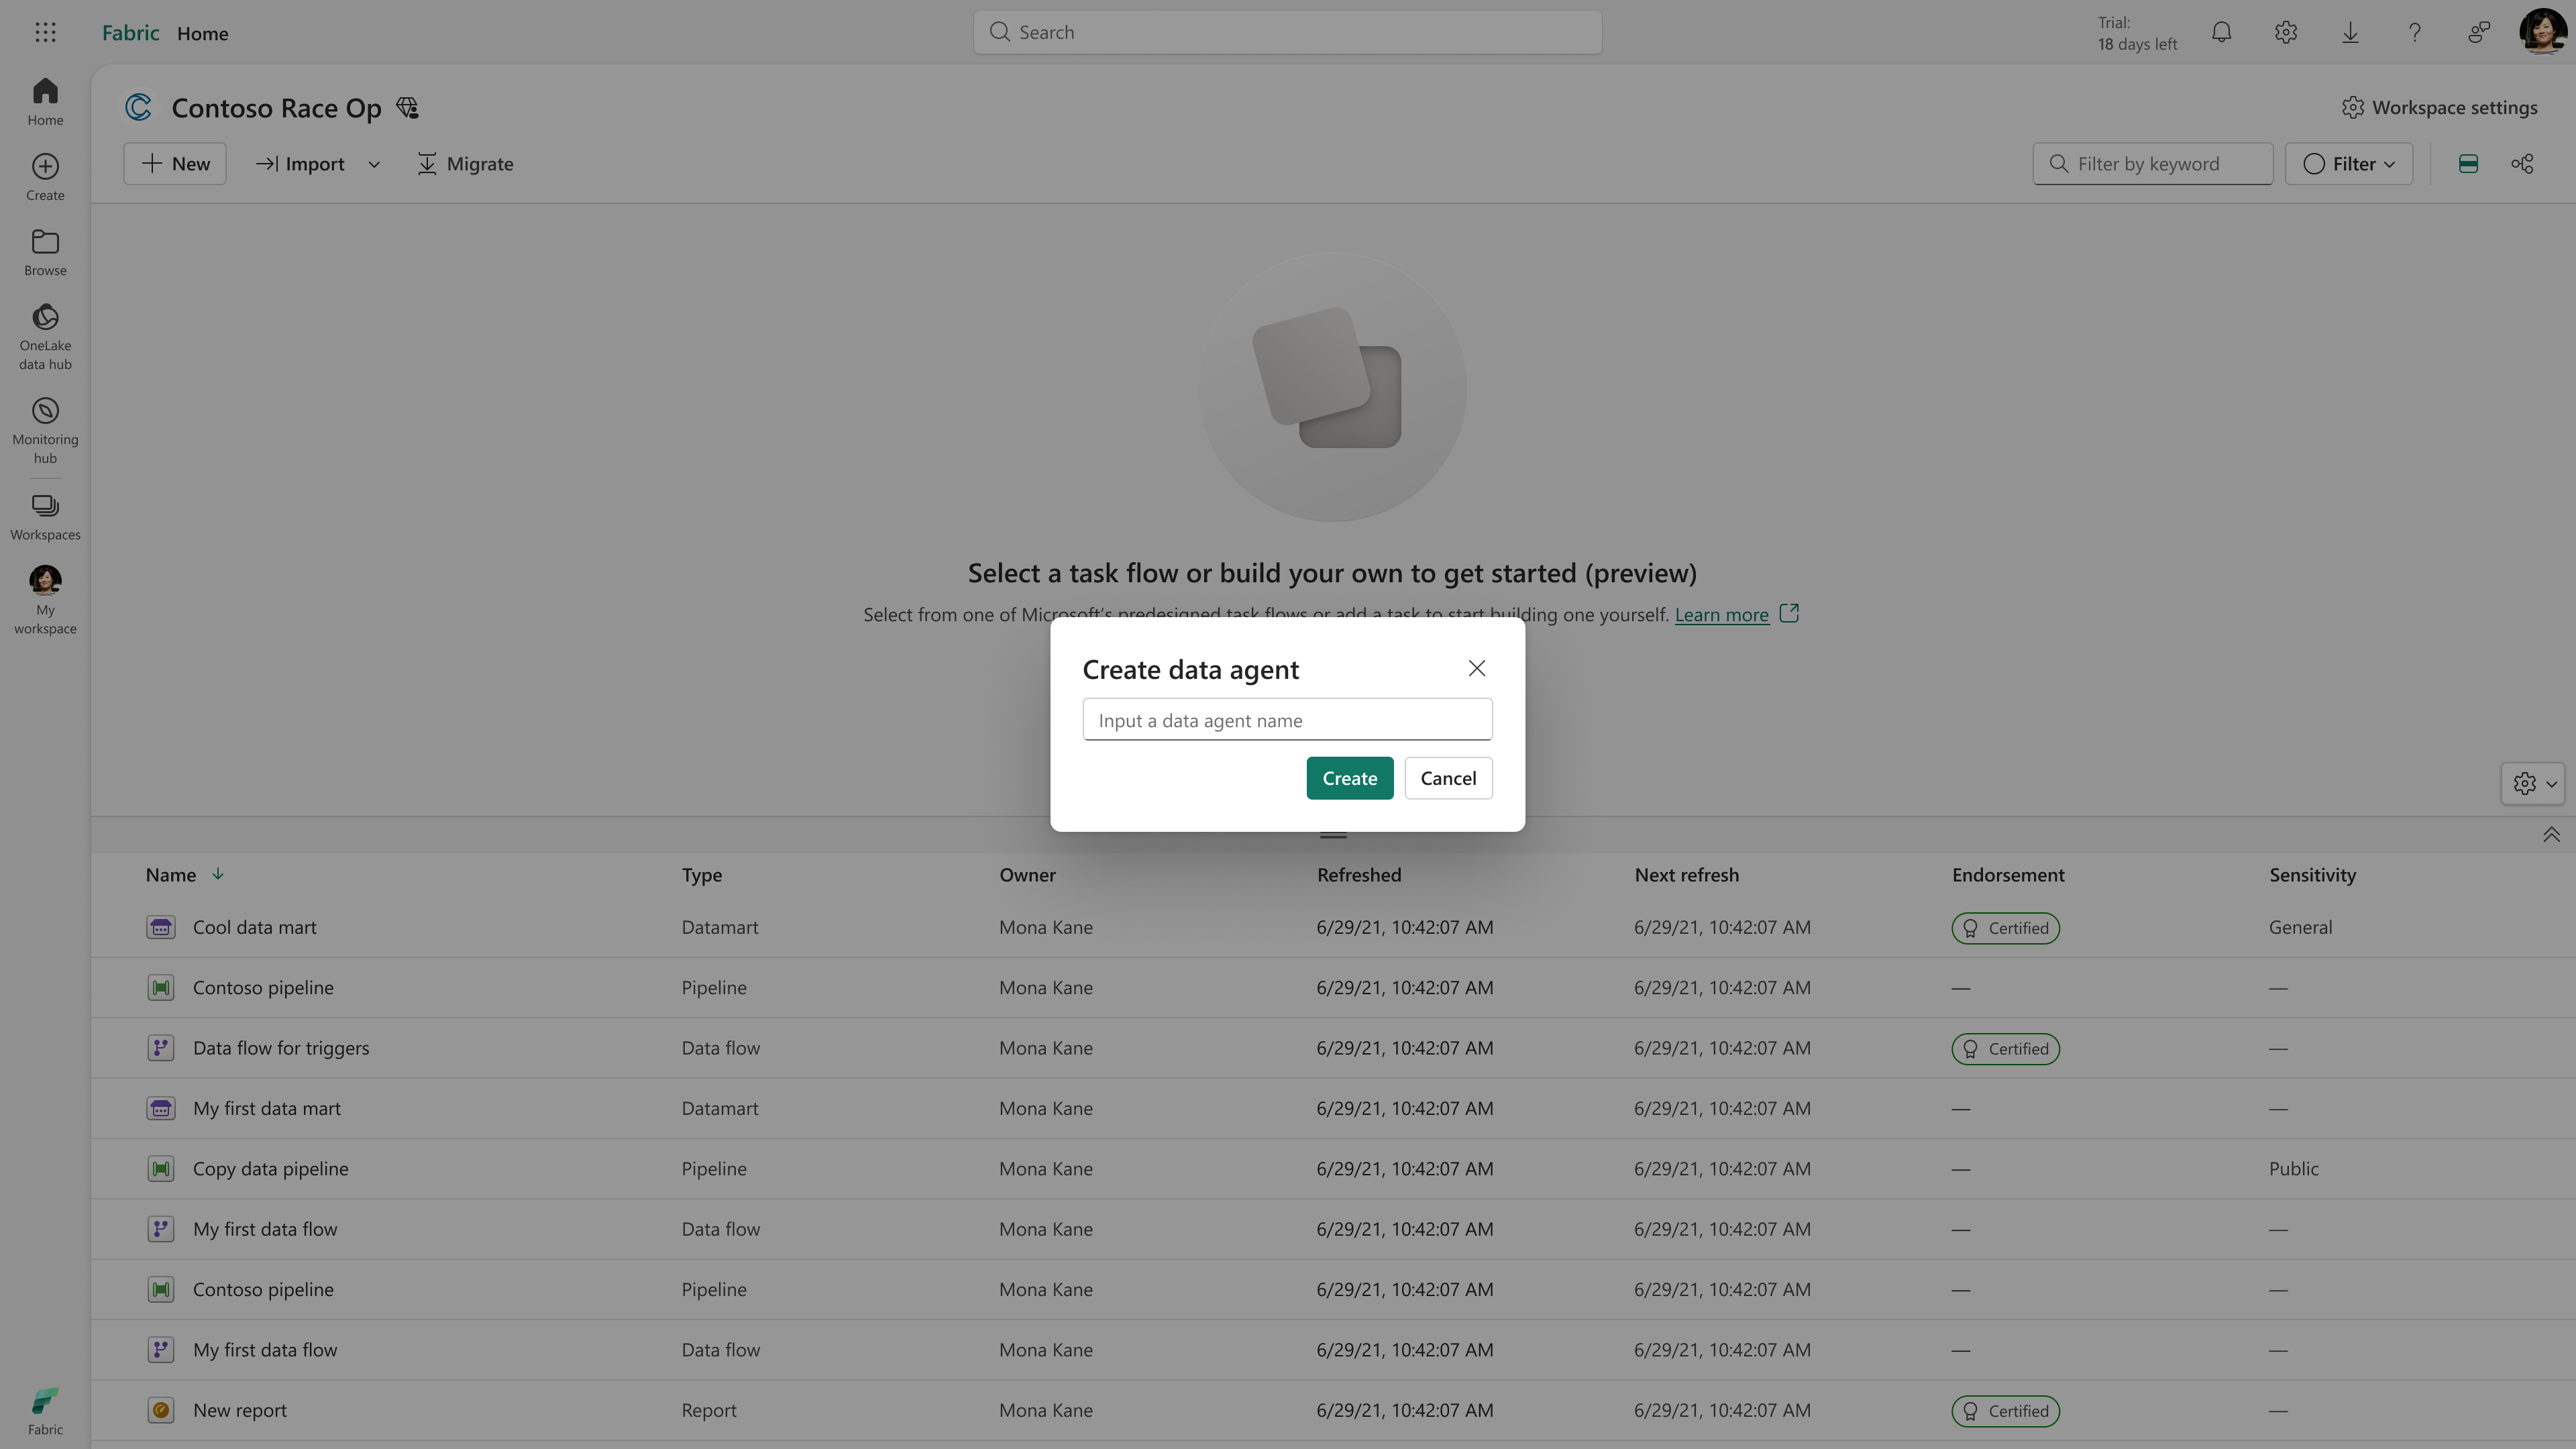This screenshot has width=2576, height=1449.
Task: Open the Learn more link
Action: coord(1721,615)
